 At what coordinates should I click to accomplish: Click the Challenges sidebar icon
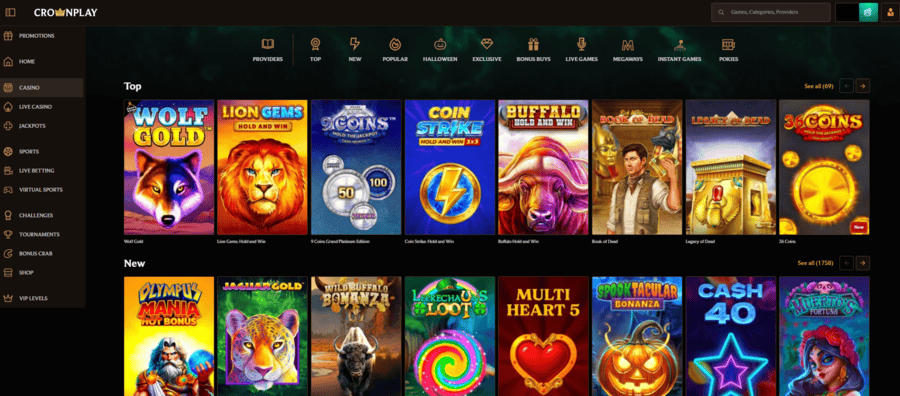[8, 215]
